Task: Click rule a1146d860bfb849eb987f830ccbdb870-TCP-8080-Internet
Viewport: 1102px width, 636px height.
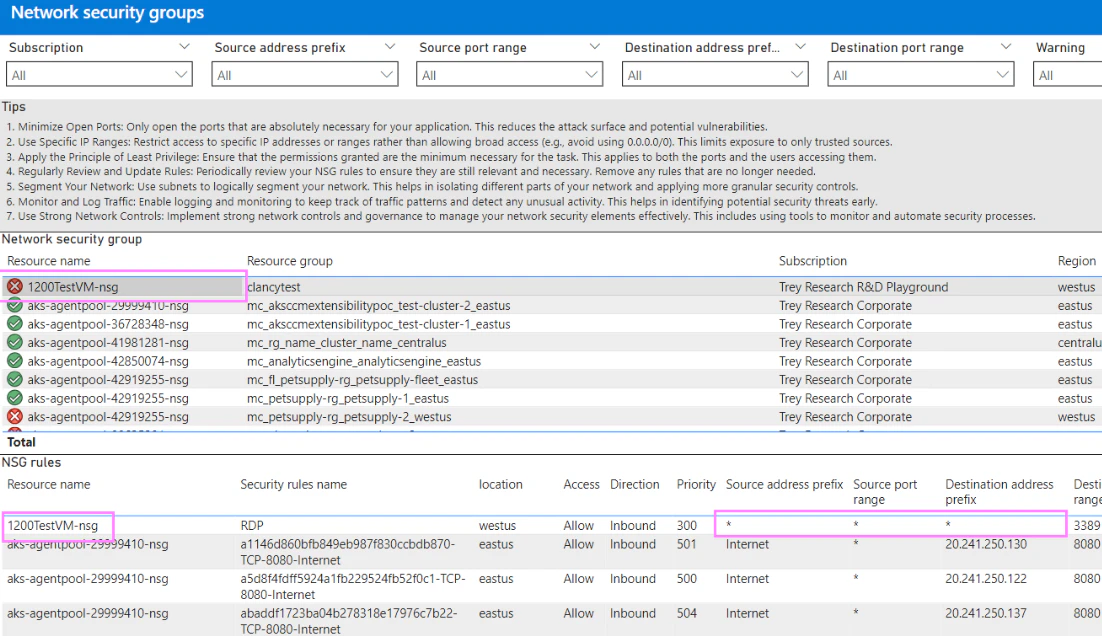Action: pos(348,552)
